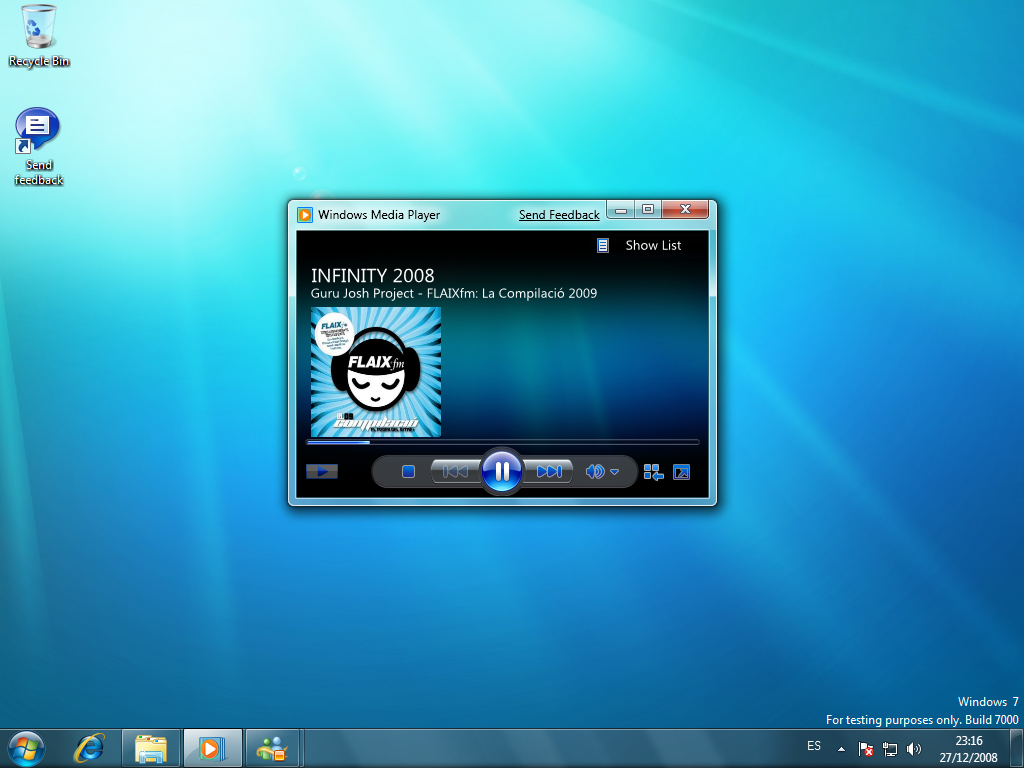Switch to Library mode
1024x768 pixels.
click(653, 471)
